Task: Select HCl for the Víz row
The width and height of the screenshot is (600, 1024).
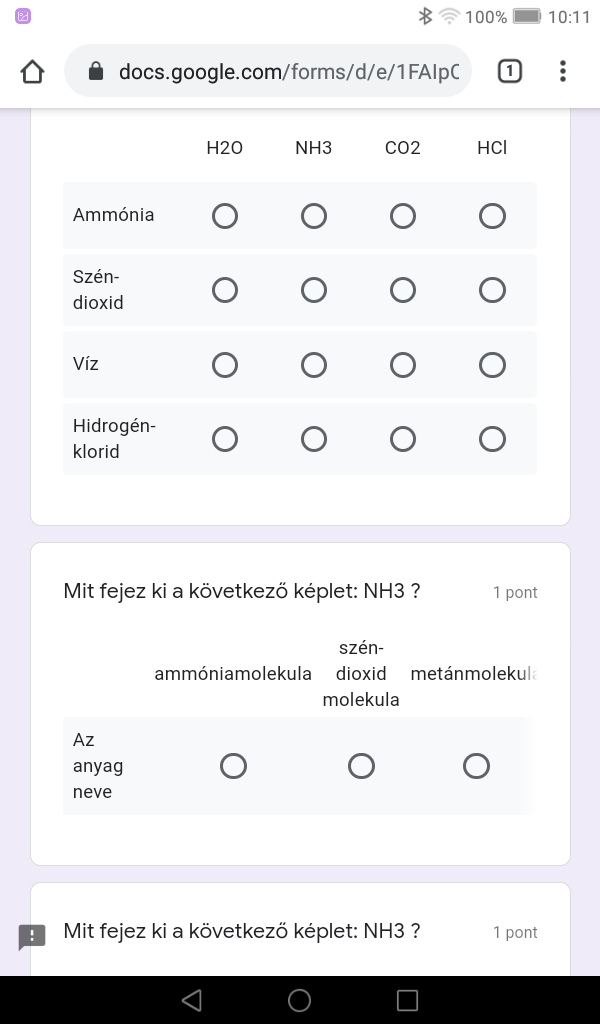Action: pyautogui.click(x=492, y=365)
